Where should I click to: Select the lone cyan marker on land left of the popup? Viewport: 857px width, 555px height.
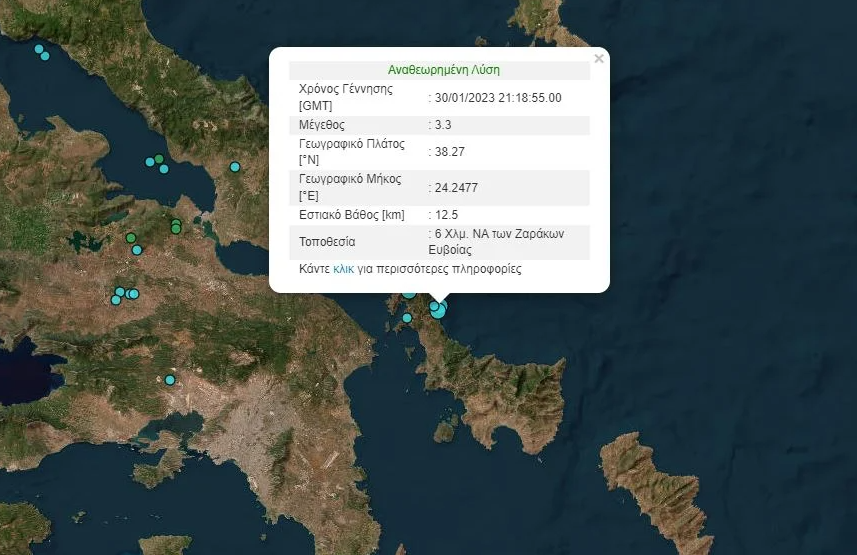tap(235, 167)
